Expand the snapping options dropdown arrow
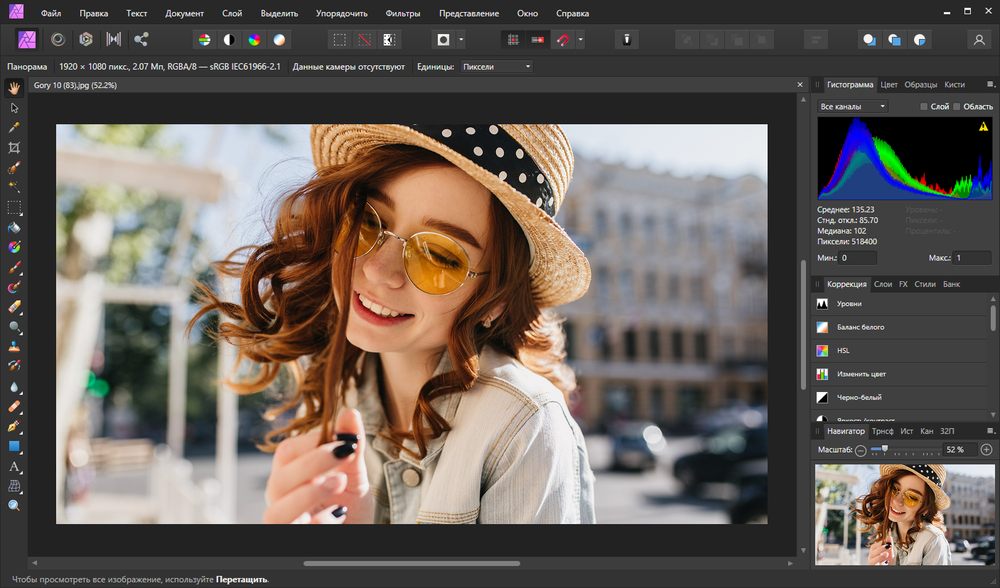Screen dimensions: 1000x588 pyautogui.click(x=581, y=40)
